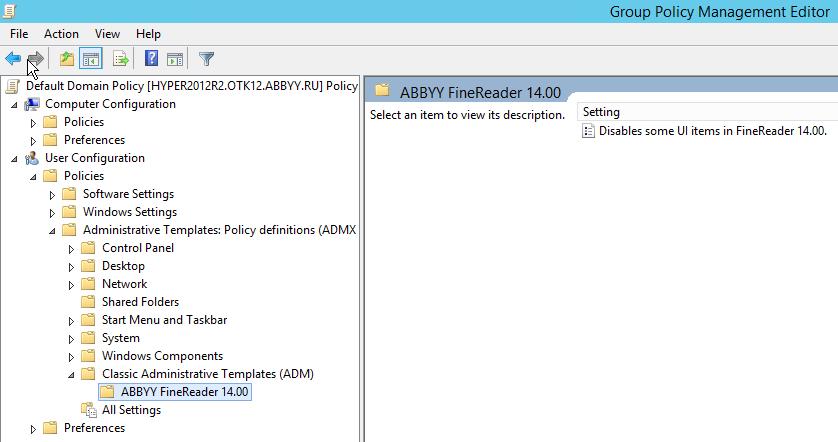Click the All Settings icon
Image resolution: width=838 pixels, height=442 pixels.
point(89,410)
